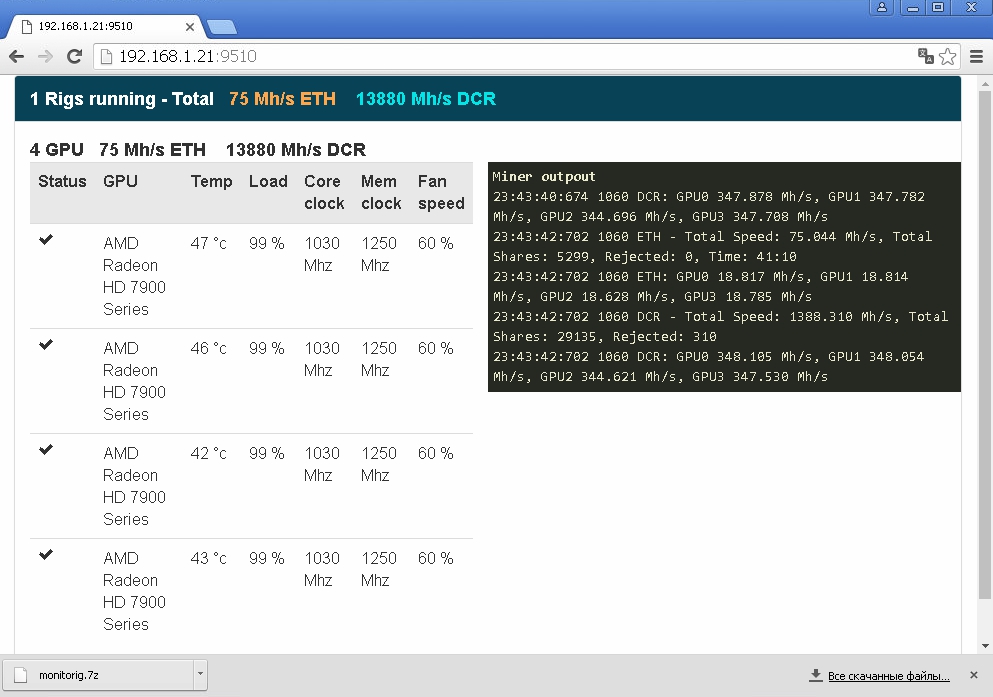Viewport: 993px width, 697px height.
Task: Click the download arrow icon in downloads bar
Action: 816,675
